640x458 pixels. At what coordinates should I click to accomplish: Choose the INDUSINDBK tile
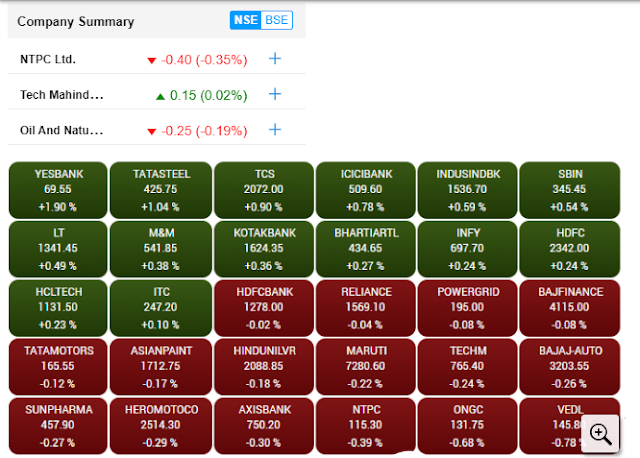tap(467, 190)
